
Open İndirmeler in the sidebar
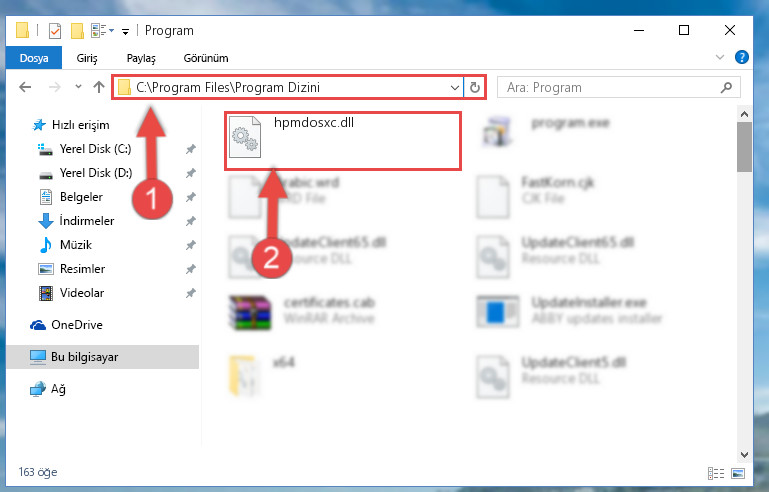click(77, 221)
